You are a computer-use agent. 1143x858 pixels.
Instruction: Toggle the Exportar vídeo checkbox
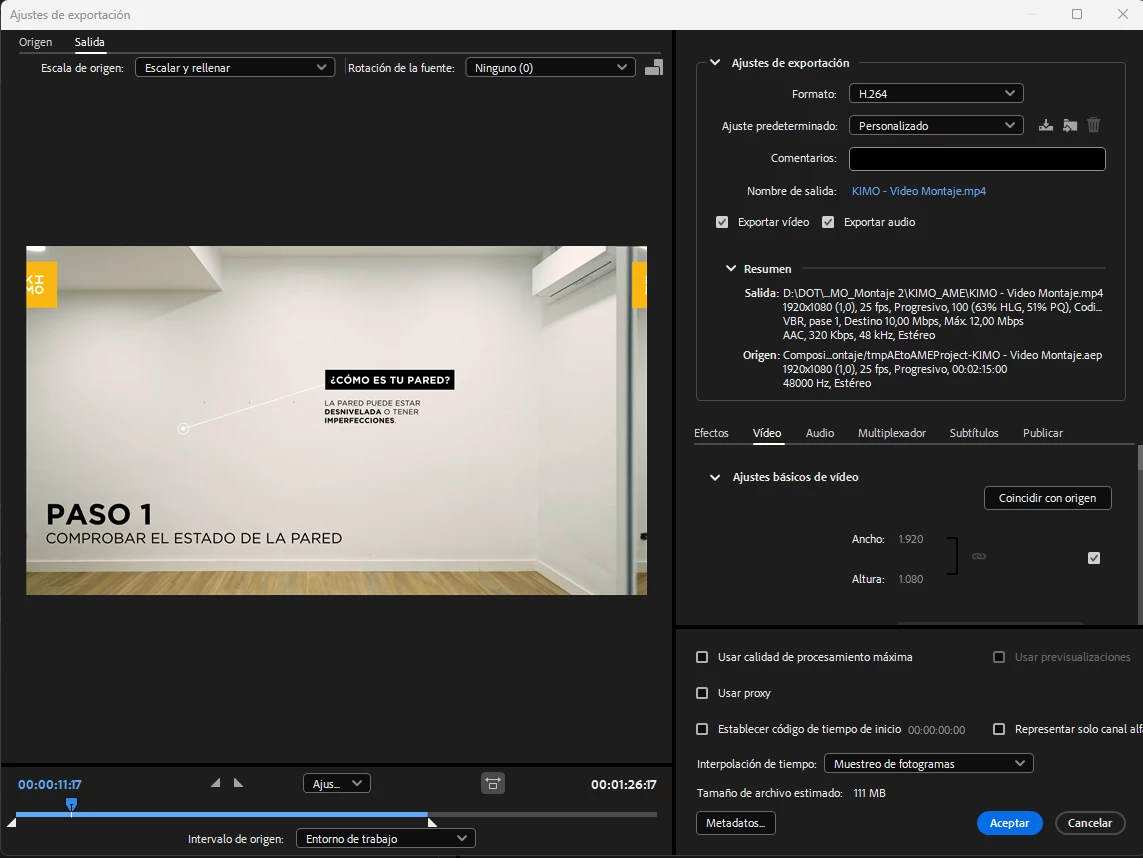click(722, 222)
